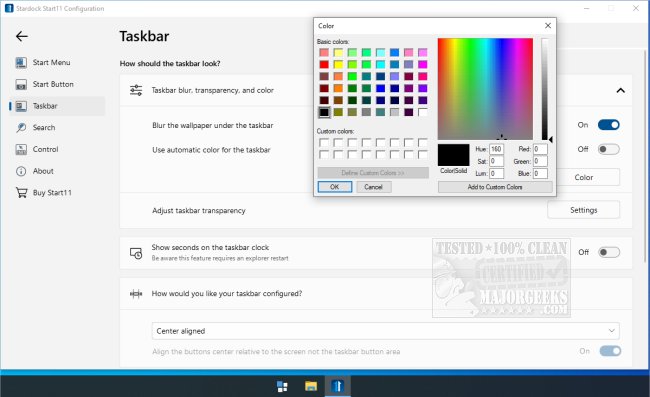Screen dimensions: 650x397
Task: Pick the black basic color swatch
Action: [324, 112]
